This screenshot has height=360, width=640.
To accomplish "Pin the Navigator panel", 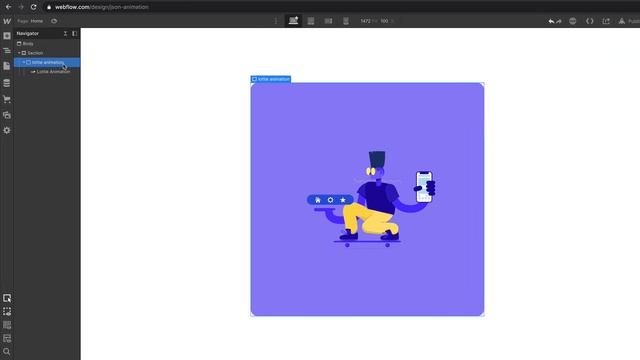I will pyautogui.click(x=74, y=33).
